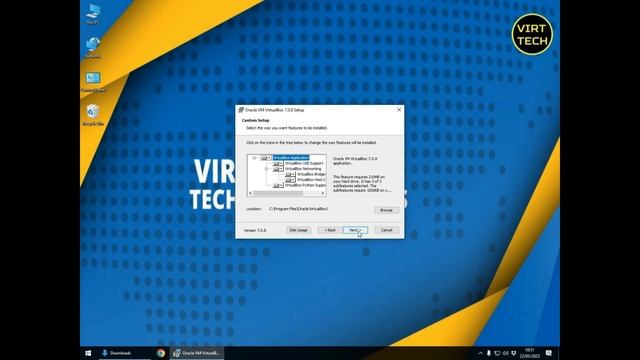Select the VirtualBox Networking row
Image resolution: width=640 pixels, height=360 pixels.
303,169
